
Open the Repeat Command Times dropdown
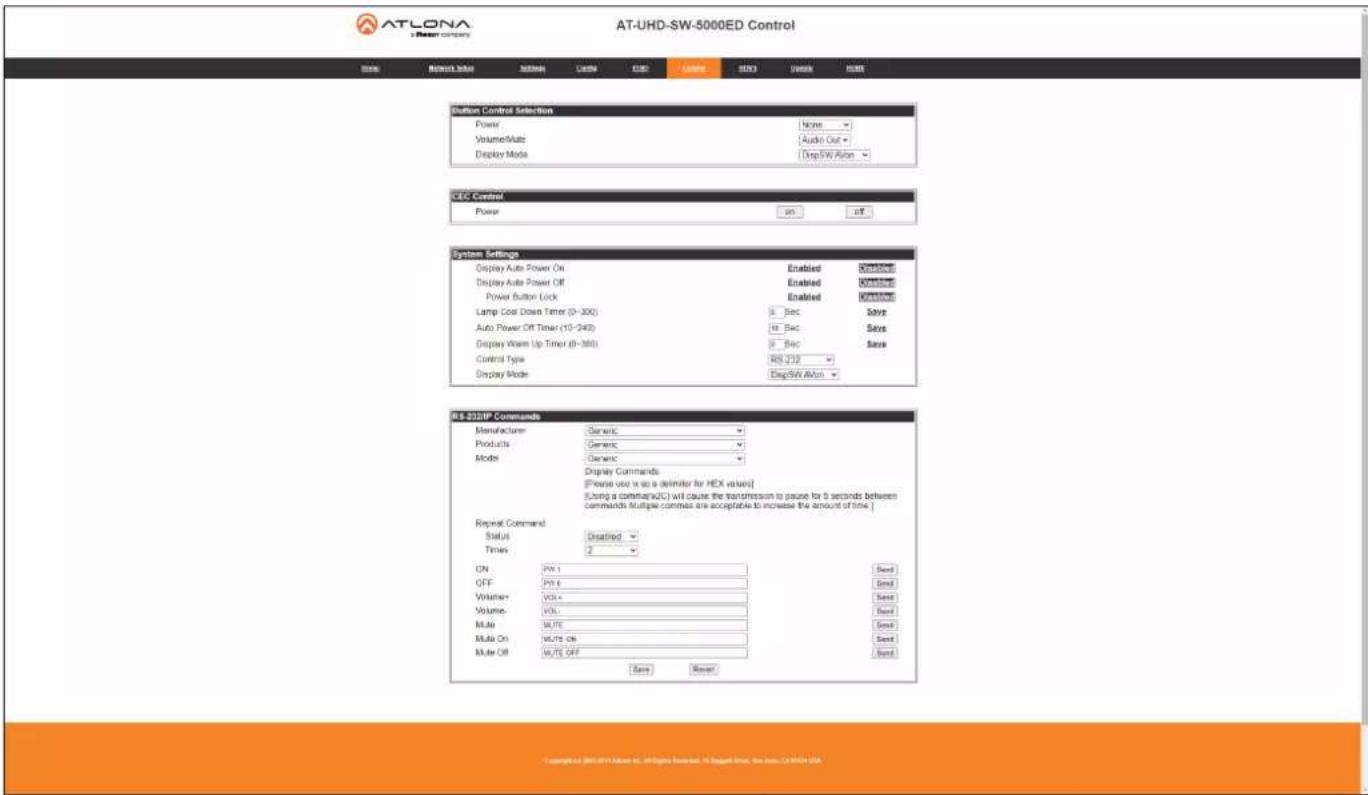click(611, 550)
